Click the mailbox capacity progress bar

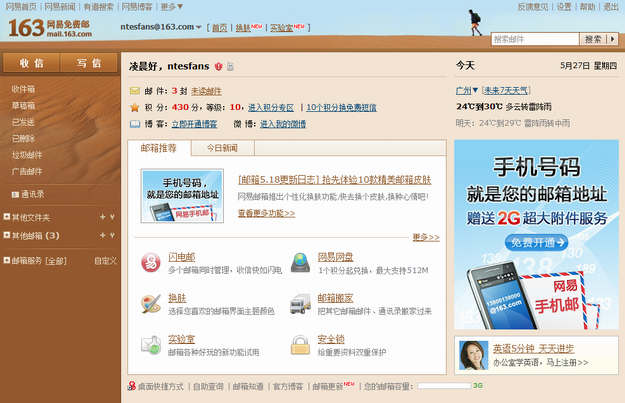point(444,385)
